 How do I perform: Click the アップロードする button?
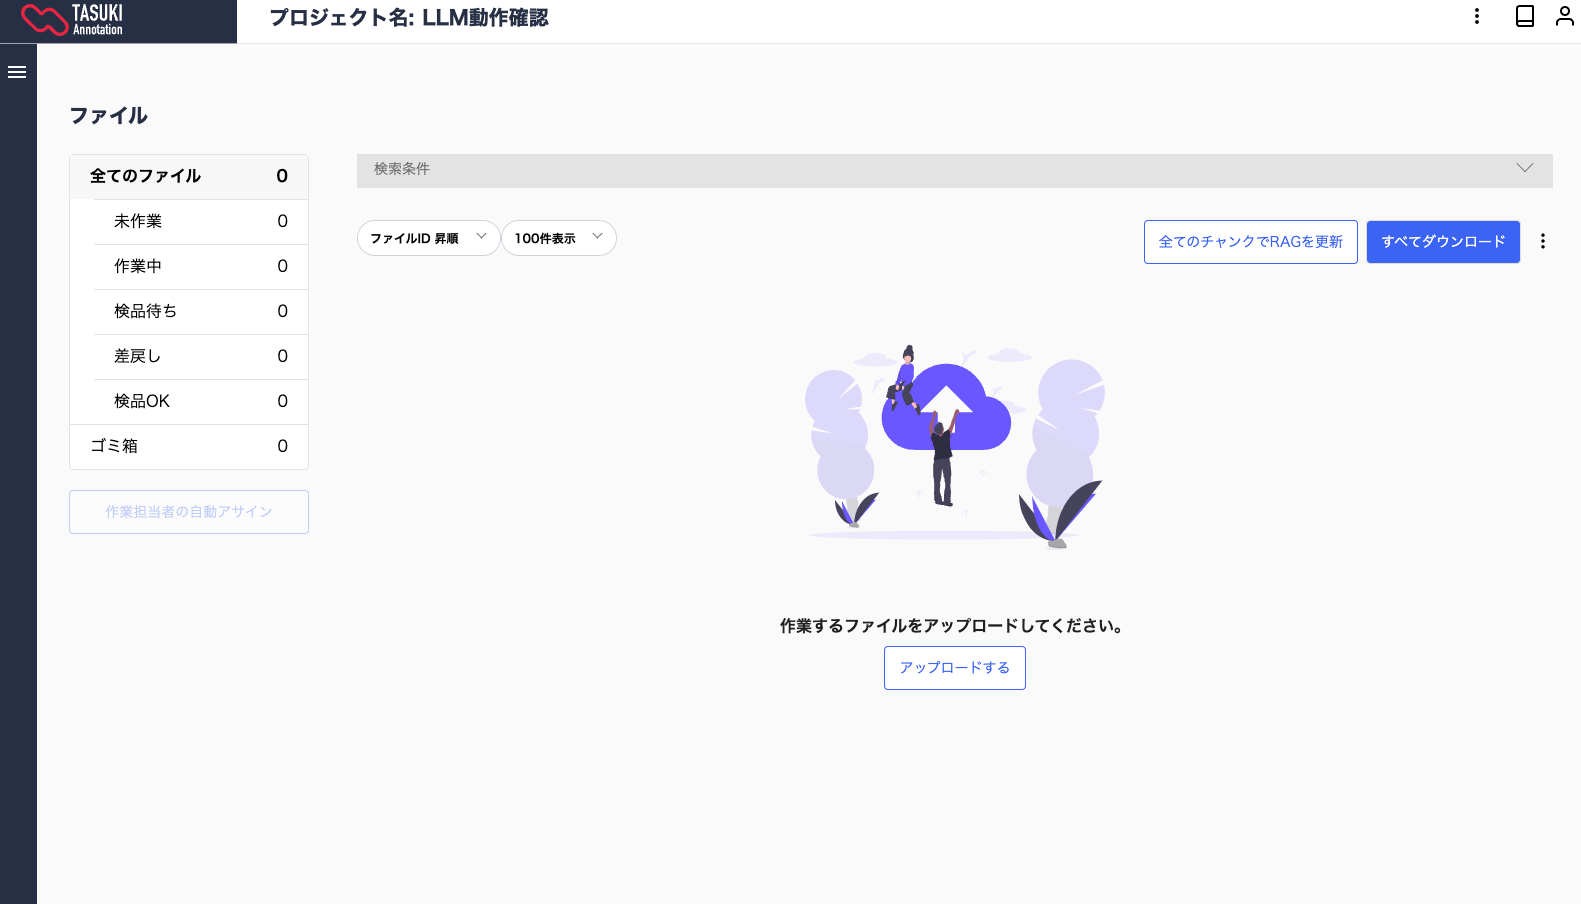(954, 668)
